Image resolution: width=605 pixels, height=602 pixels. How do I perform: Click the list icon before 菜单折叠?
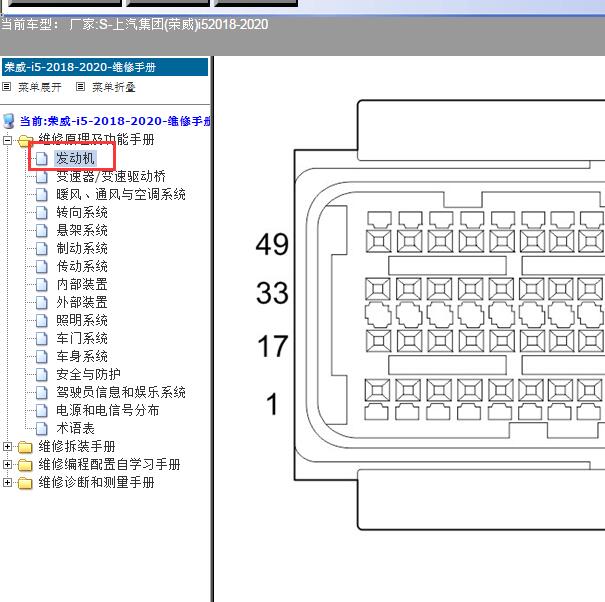pos(80,86)
